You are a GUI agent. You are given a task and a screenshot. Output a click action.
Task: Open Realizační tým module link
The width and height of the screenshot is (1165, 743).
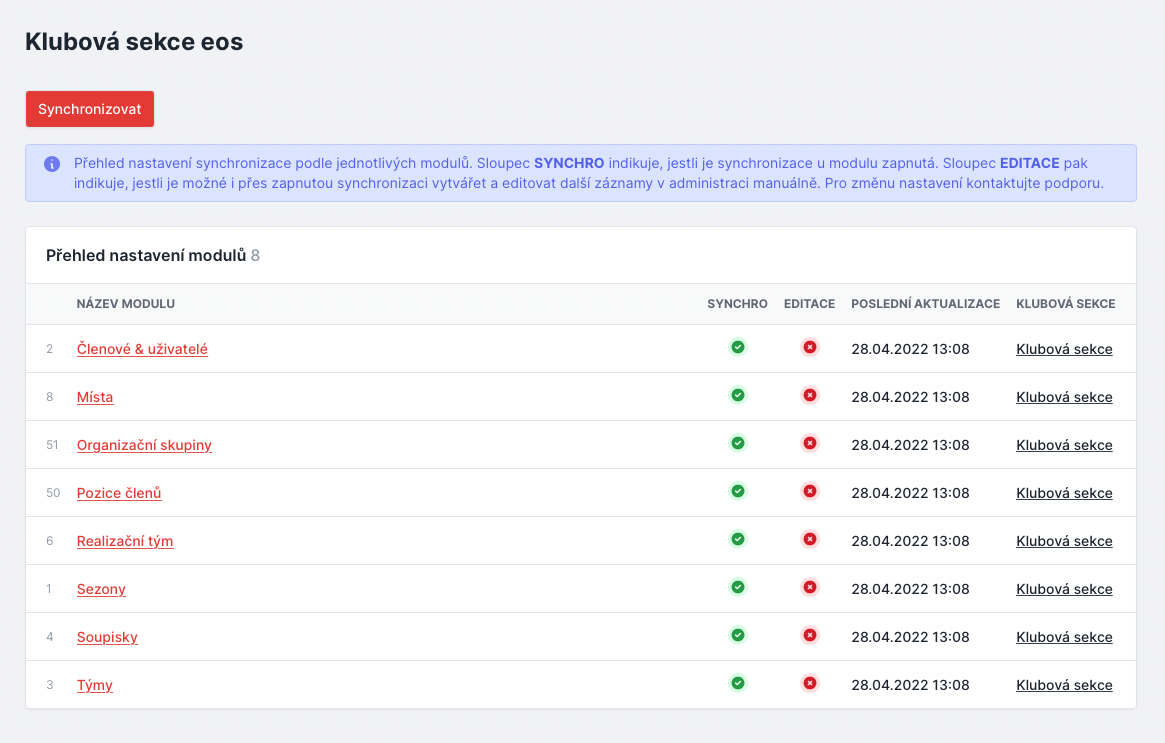coord(125,541)
